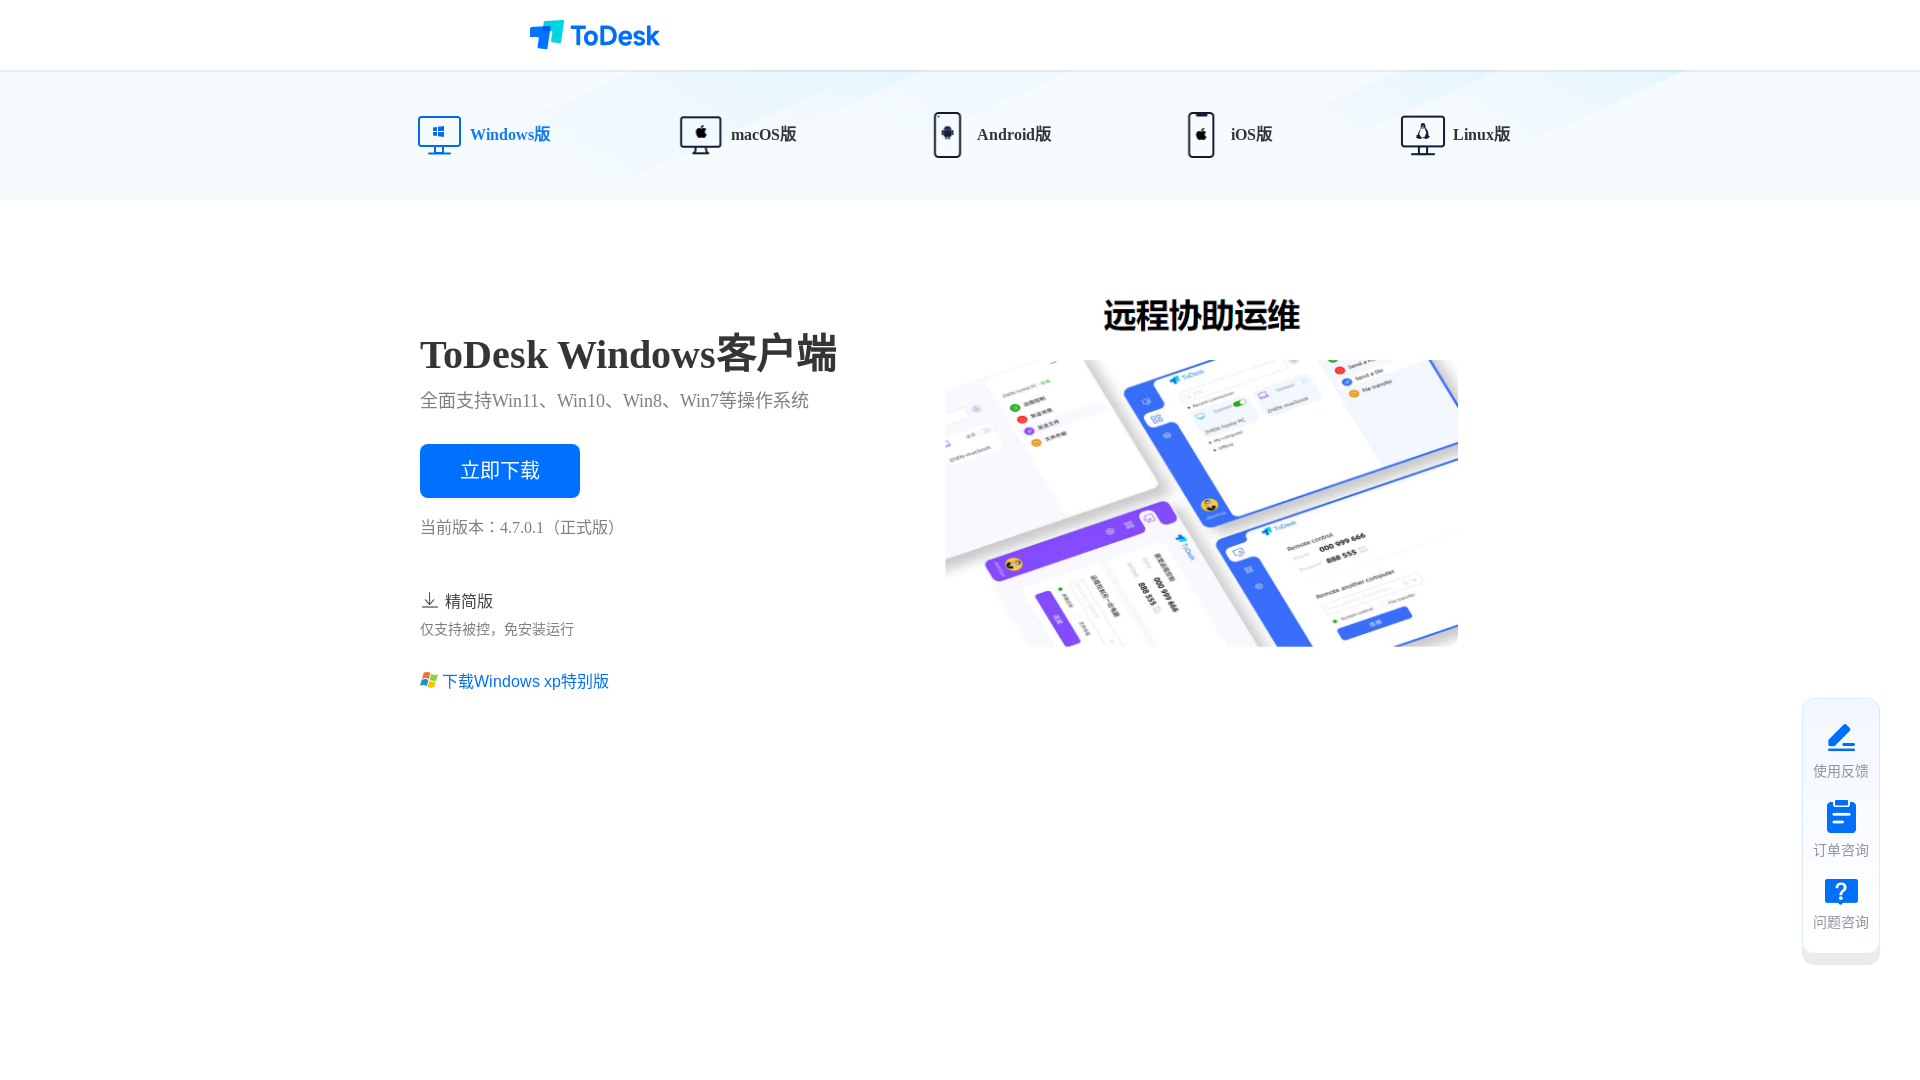Click the question mark help icon
Image resolution: width=1920 pixels, height=1080 pixels.
click(x=1841, y=892)
